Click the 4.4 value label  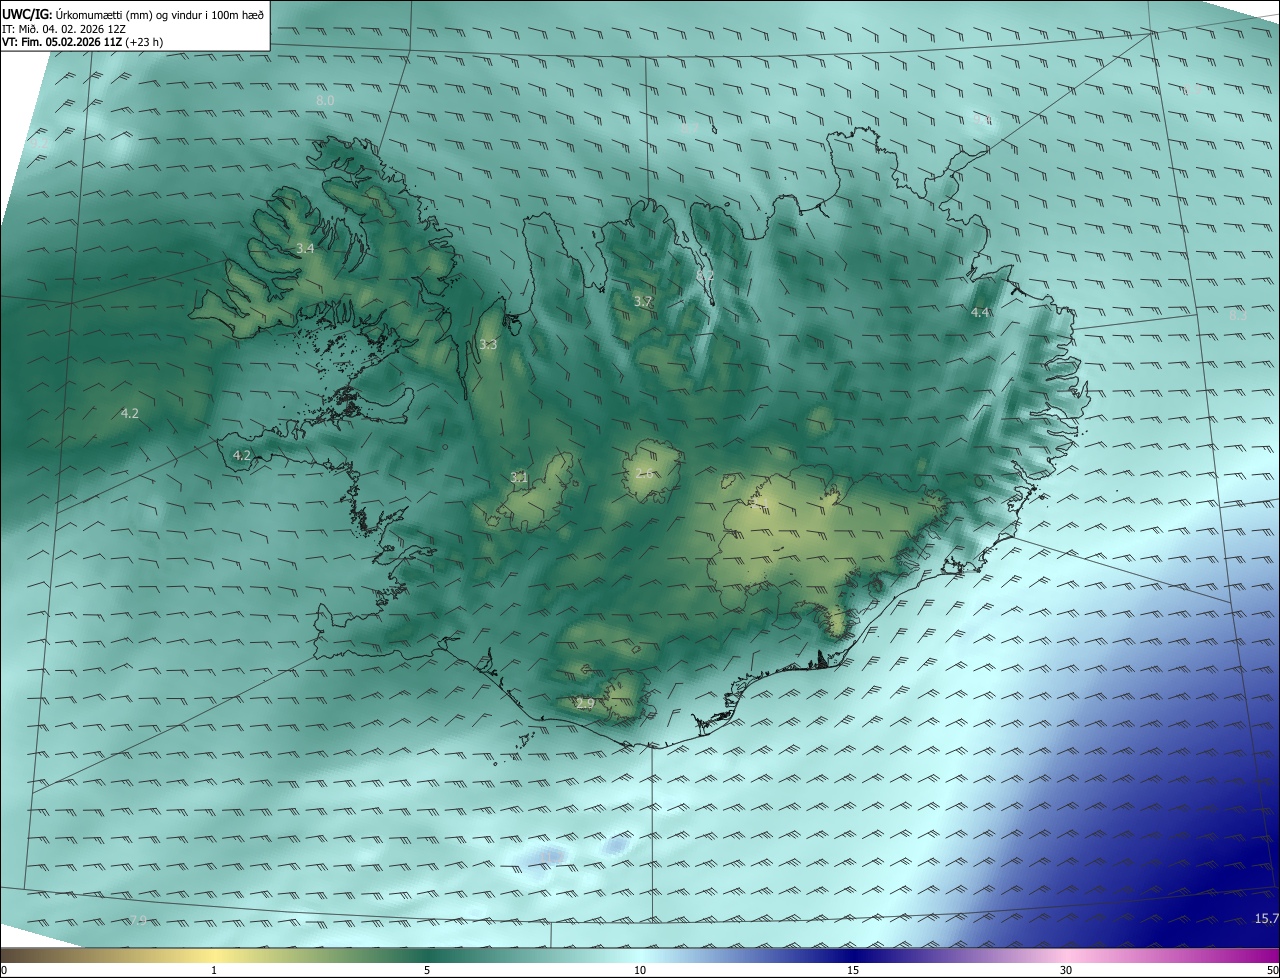[980, 313]
